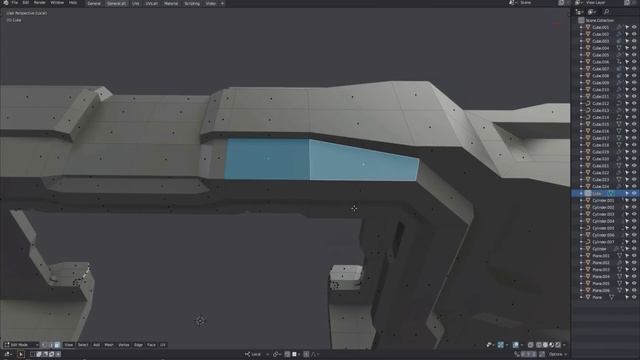640x360 pixels.
Task: Open the Vertex menu in viewport header
Action: 124,345
